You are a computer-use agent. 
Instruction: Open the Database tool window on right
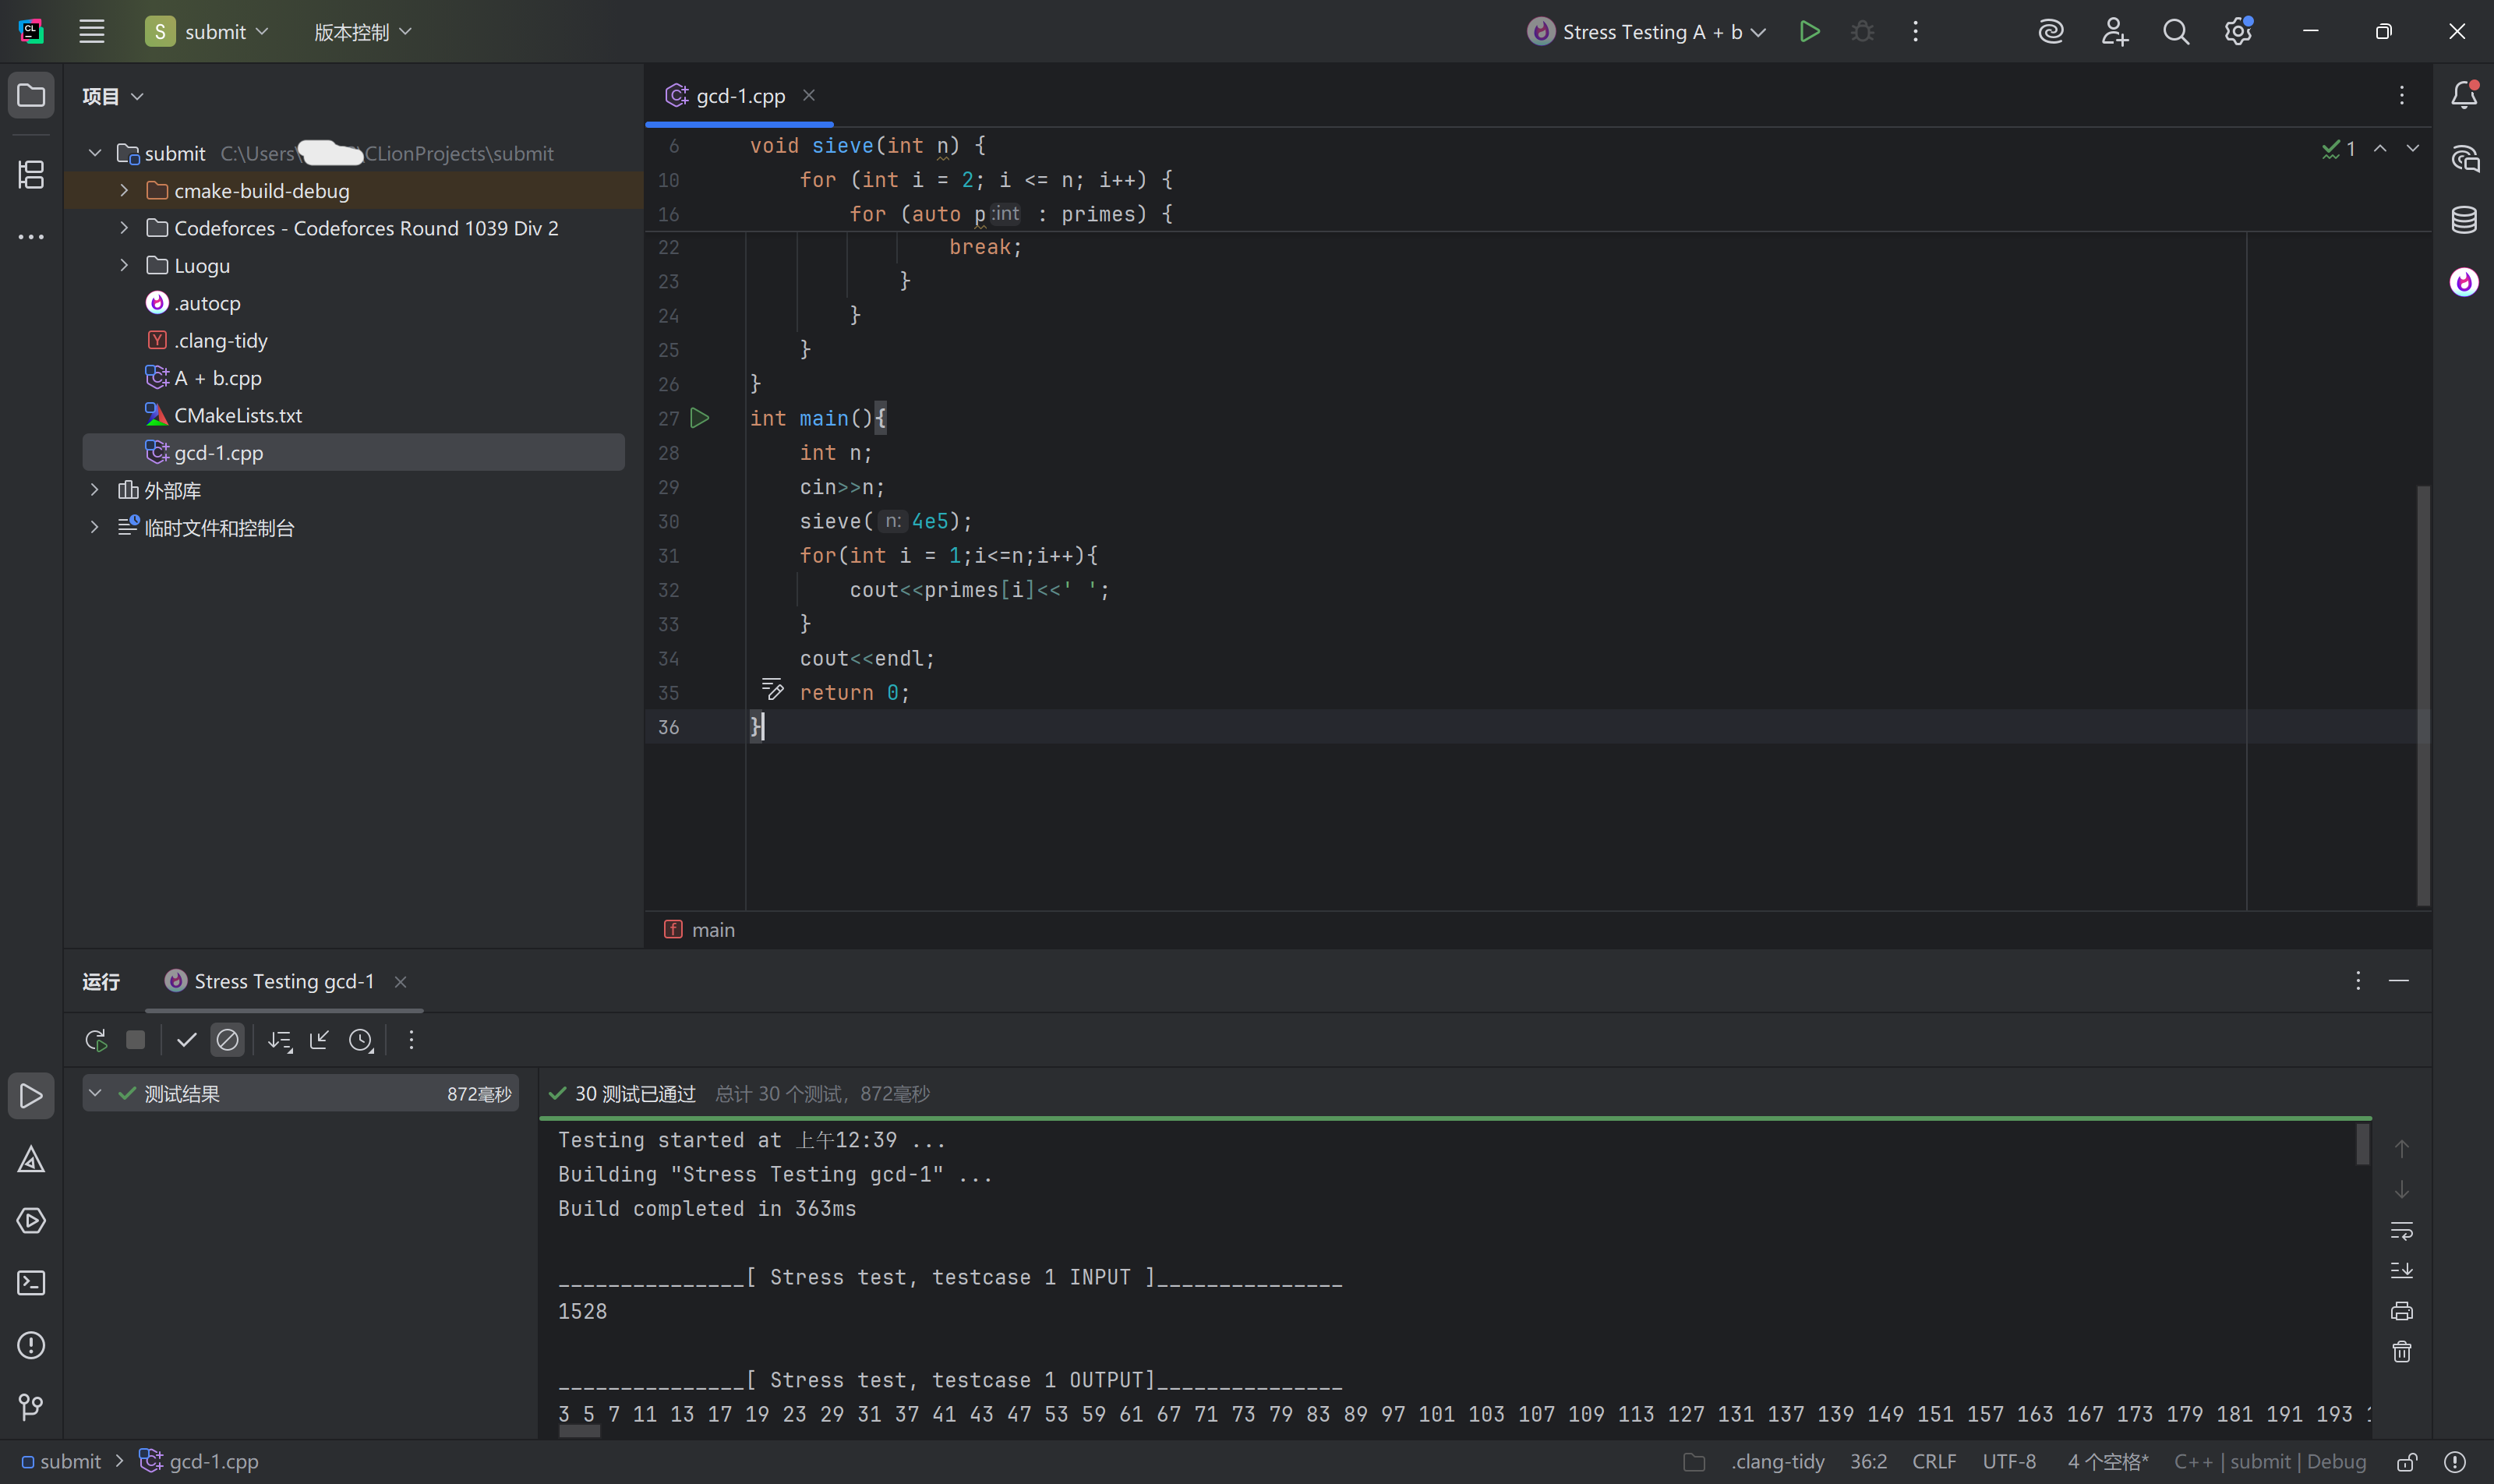coord(2464,220)
